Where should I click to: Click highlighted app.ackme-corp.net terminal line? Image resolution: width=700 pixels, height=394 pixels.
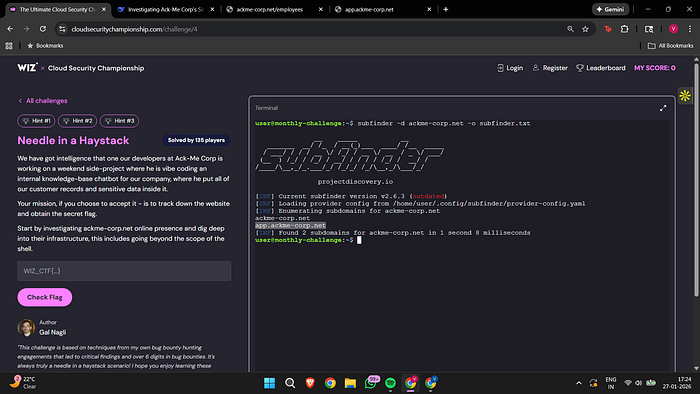(x=290, y=225)
